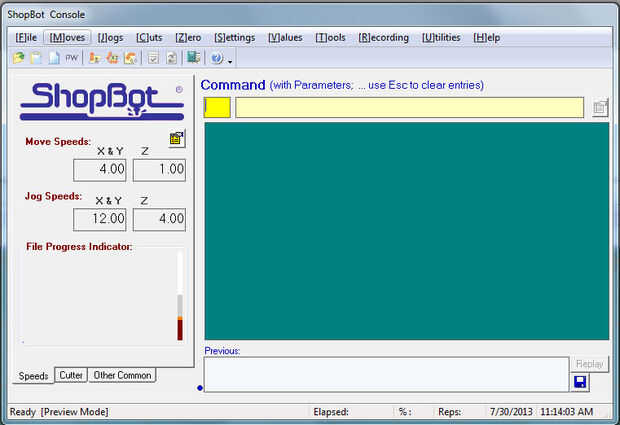Click the blue dot beside the Previous box
Screen dimensions: 620x425
200,388
